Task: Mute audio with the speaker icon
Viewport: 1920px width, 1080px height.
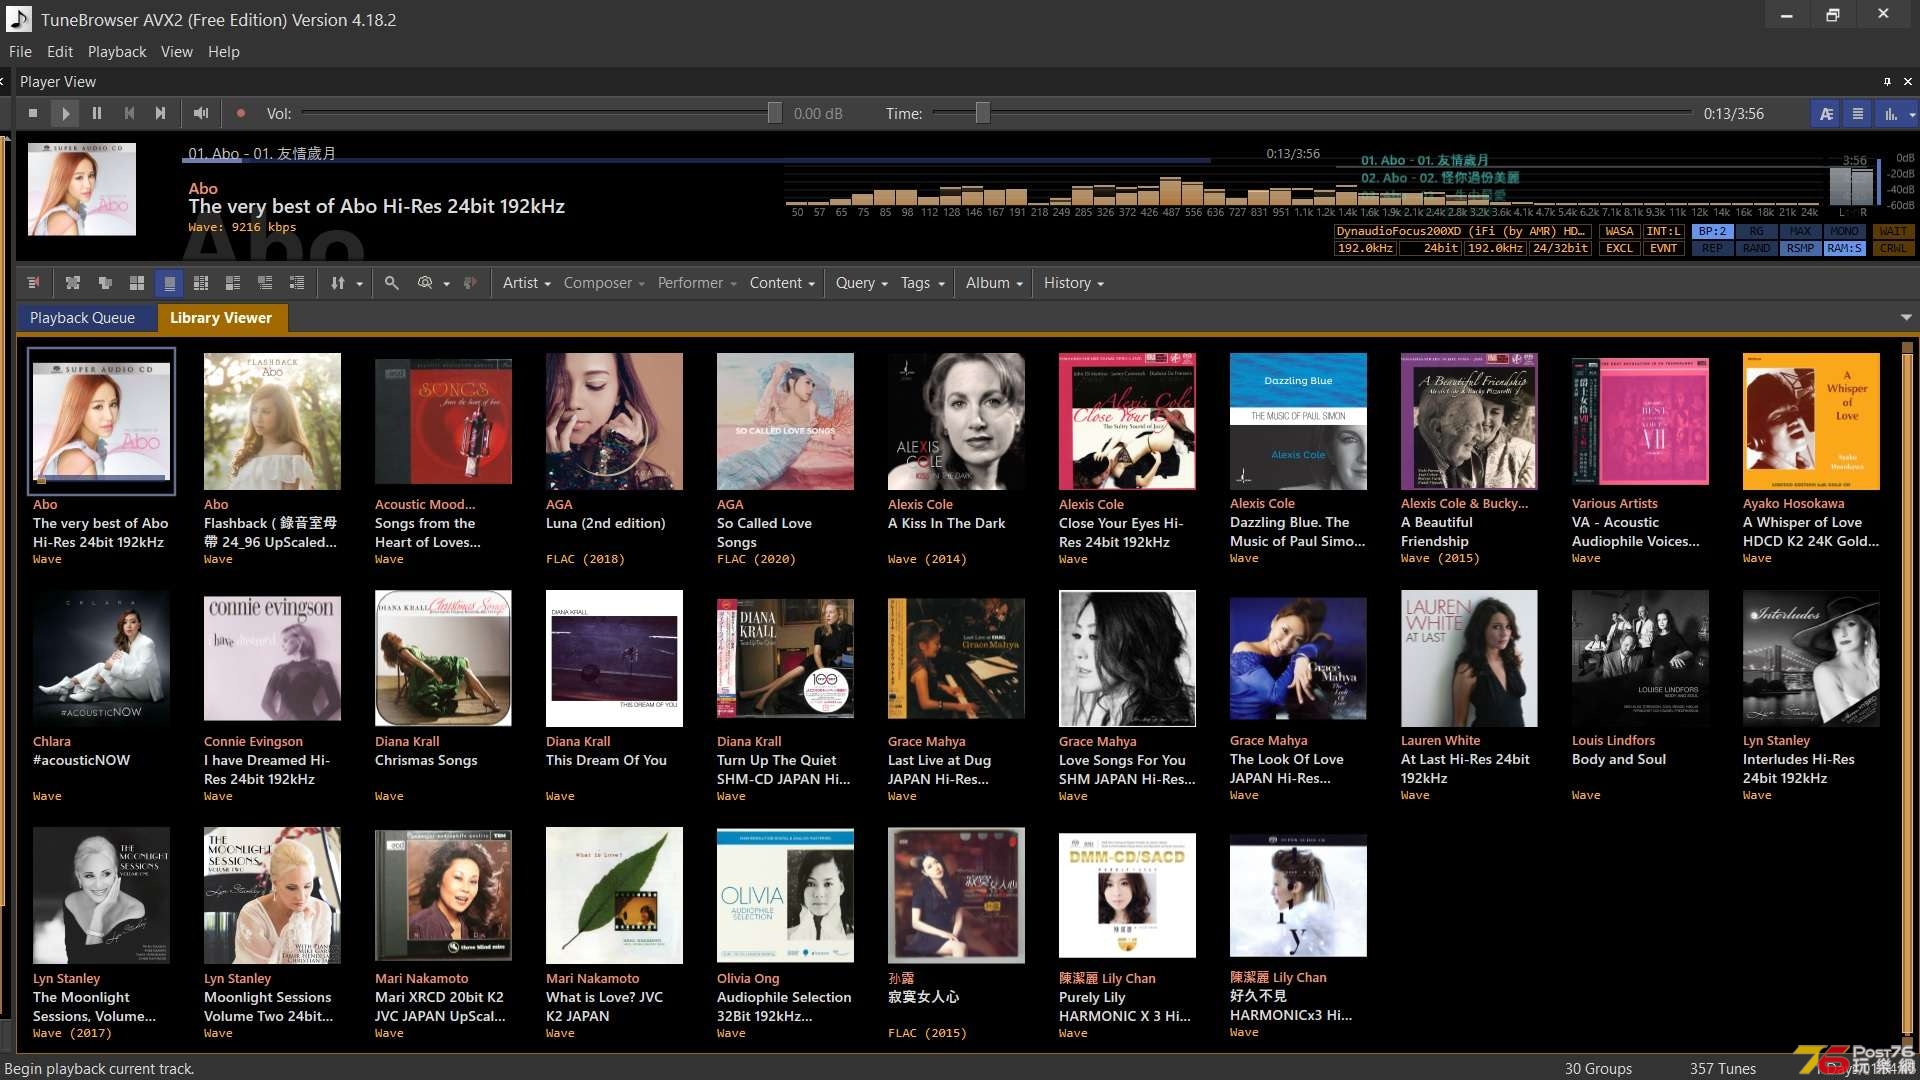Action: point(201,114)
